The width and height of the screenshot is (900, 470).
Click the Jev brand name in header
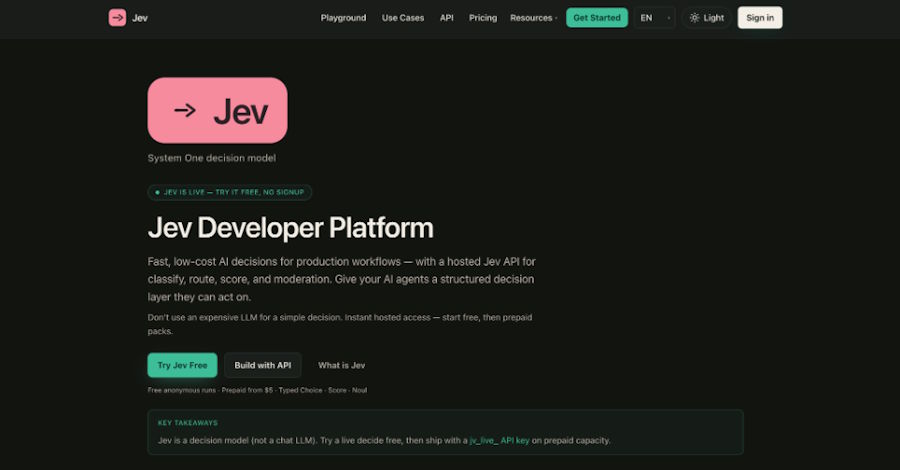pyautogui.click(x=139, y=18)
